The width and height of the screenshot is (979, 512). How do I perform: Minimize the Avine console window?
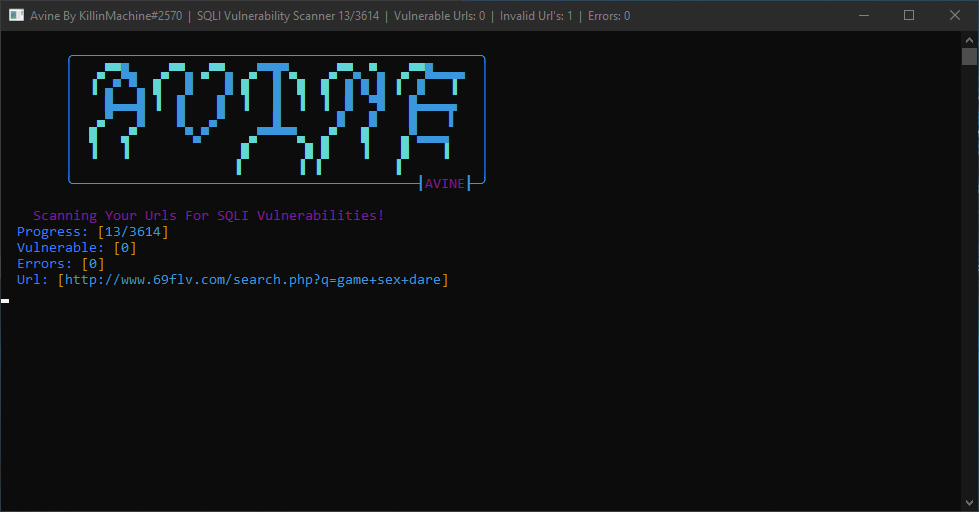point(863,16)
